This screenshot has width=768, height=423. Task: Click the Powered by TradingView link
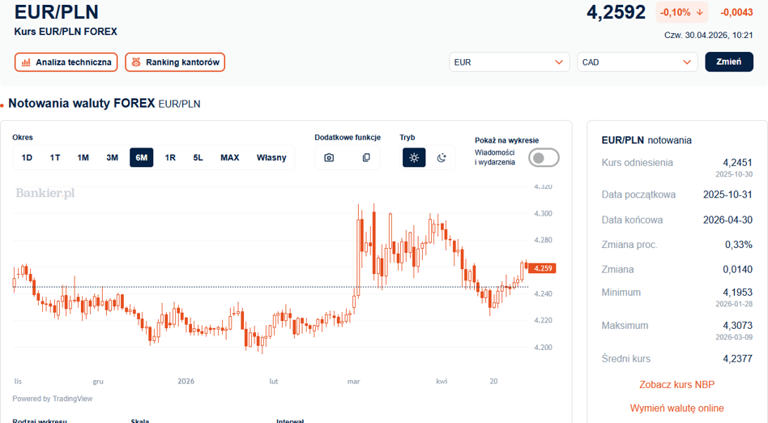(x=52, y=398)
